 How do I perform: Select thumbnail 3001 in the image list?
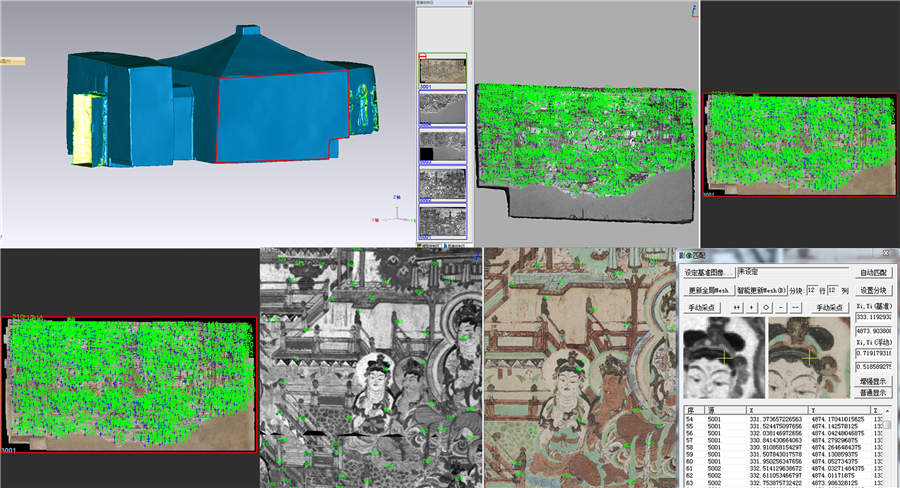(x=442, y=70)
